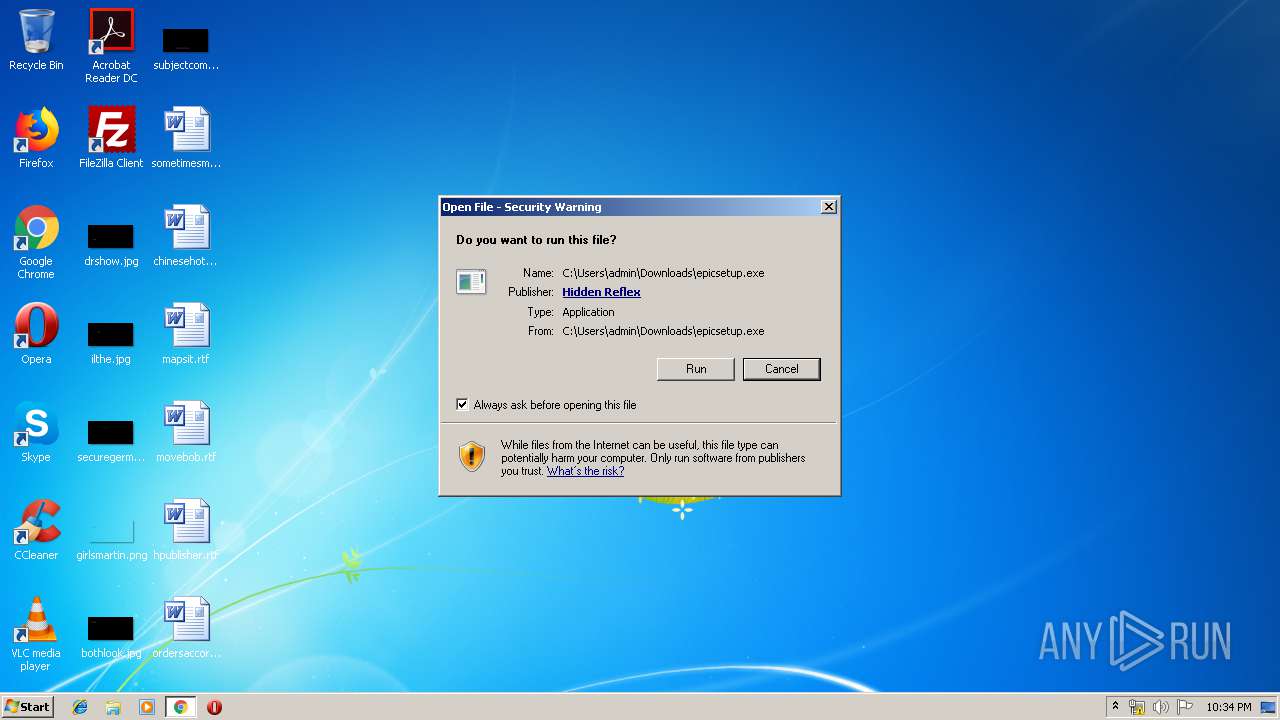Screen dimensions: 1280x720
Task: Click the volume tray icon
Action: click(x=1160, y=707)
